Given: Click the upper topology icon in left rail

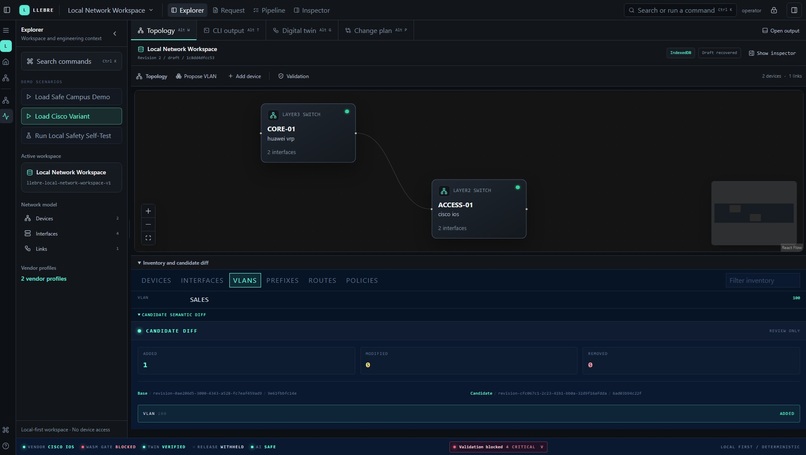Looking at the screenshot, I should pos(6,78).
